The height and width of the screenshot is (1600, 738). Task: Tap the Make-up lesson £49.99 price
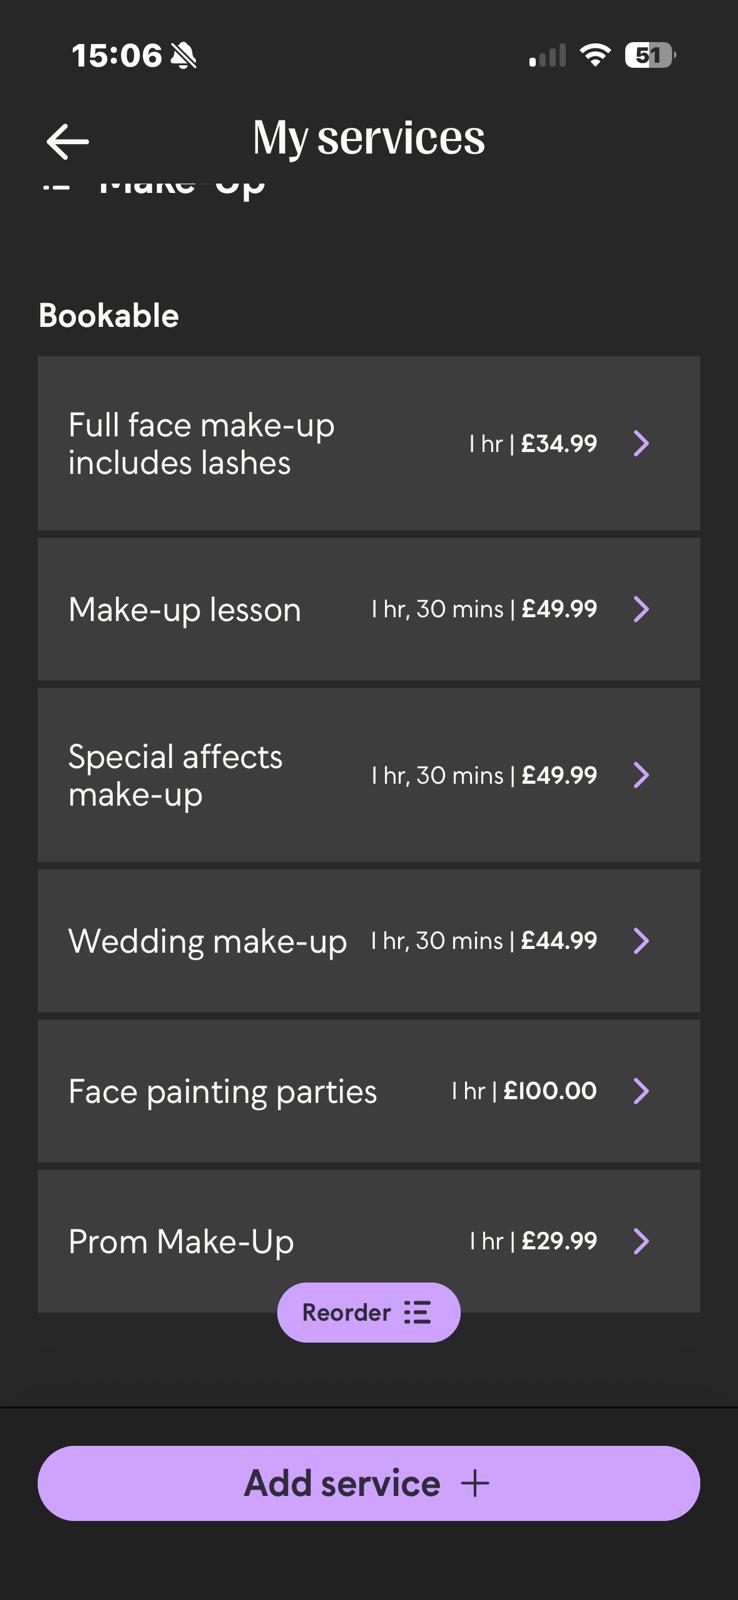559,609
